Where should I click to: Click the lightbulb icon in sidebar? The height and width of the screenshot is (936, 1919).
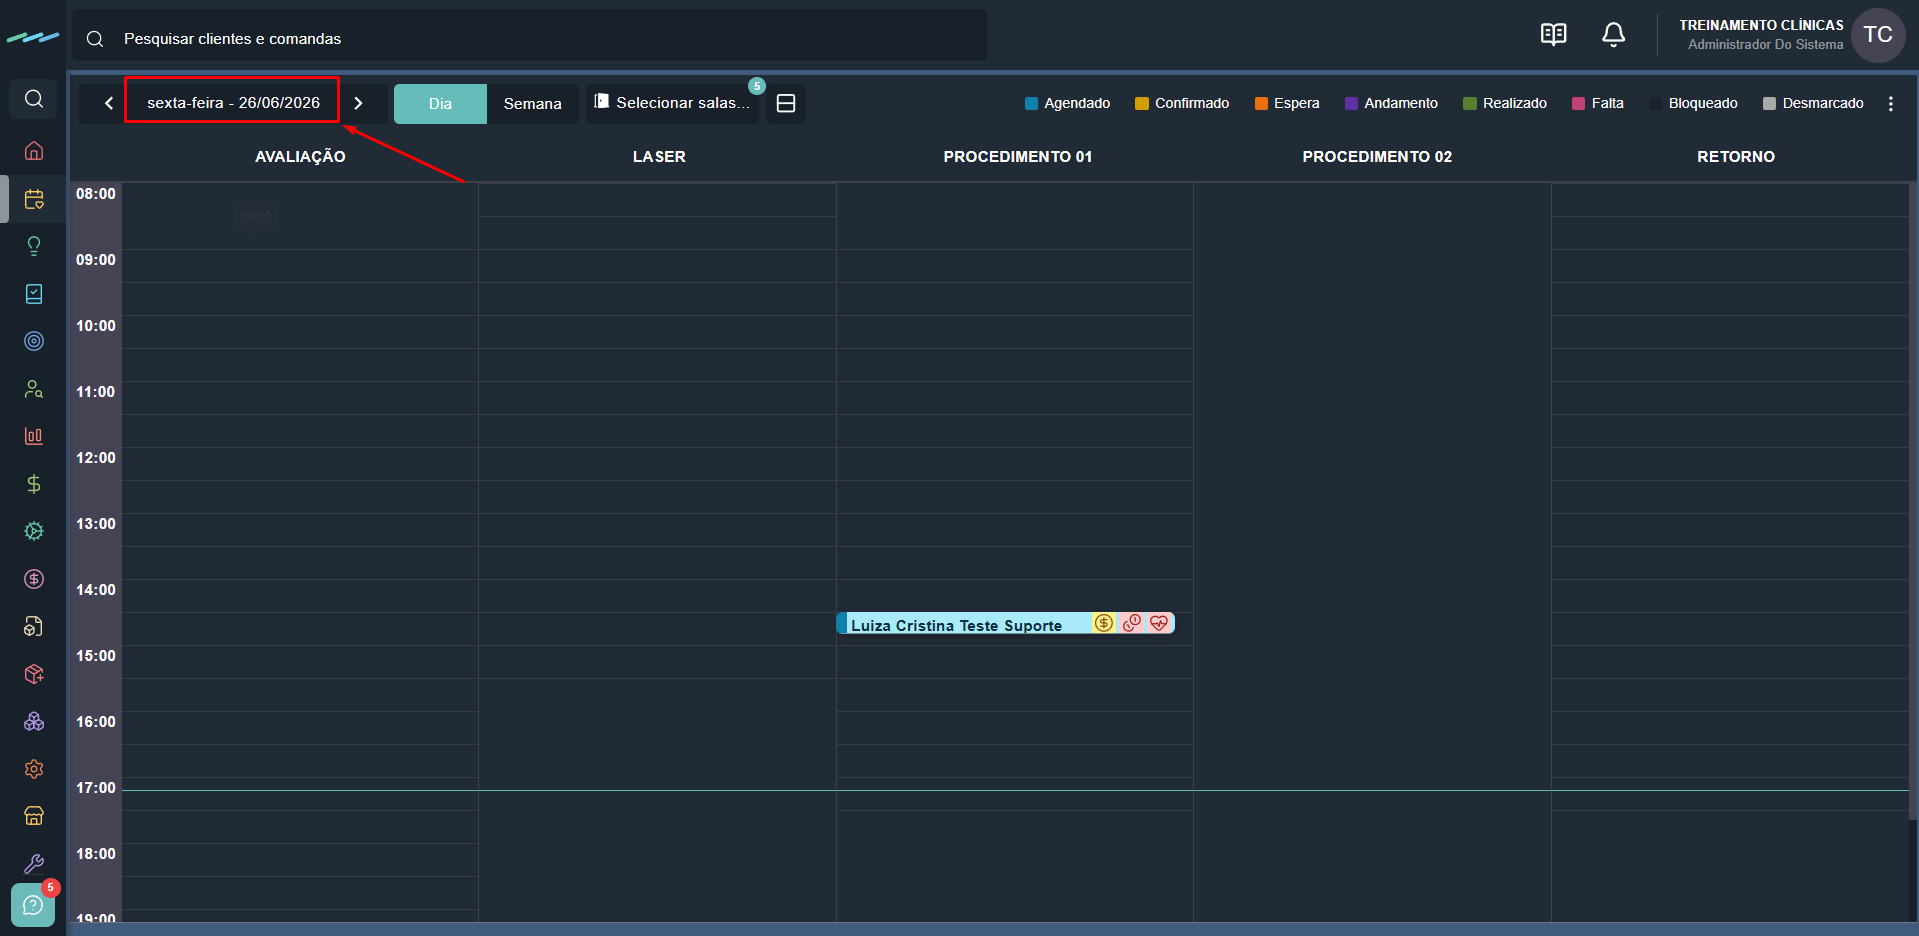click(34, 246)
